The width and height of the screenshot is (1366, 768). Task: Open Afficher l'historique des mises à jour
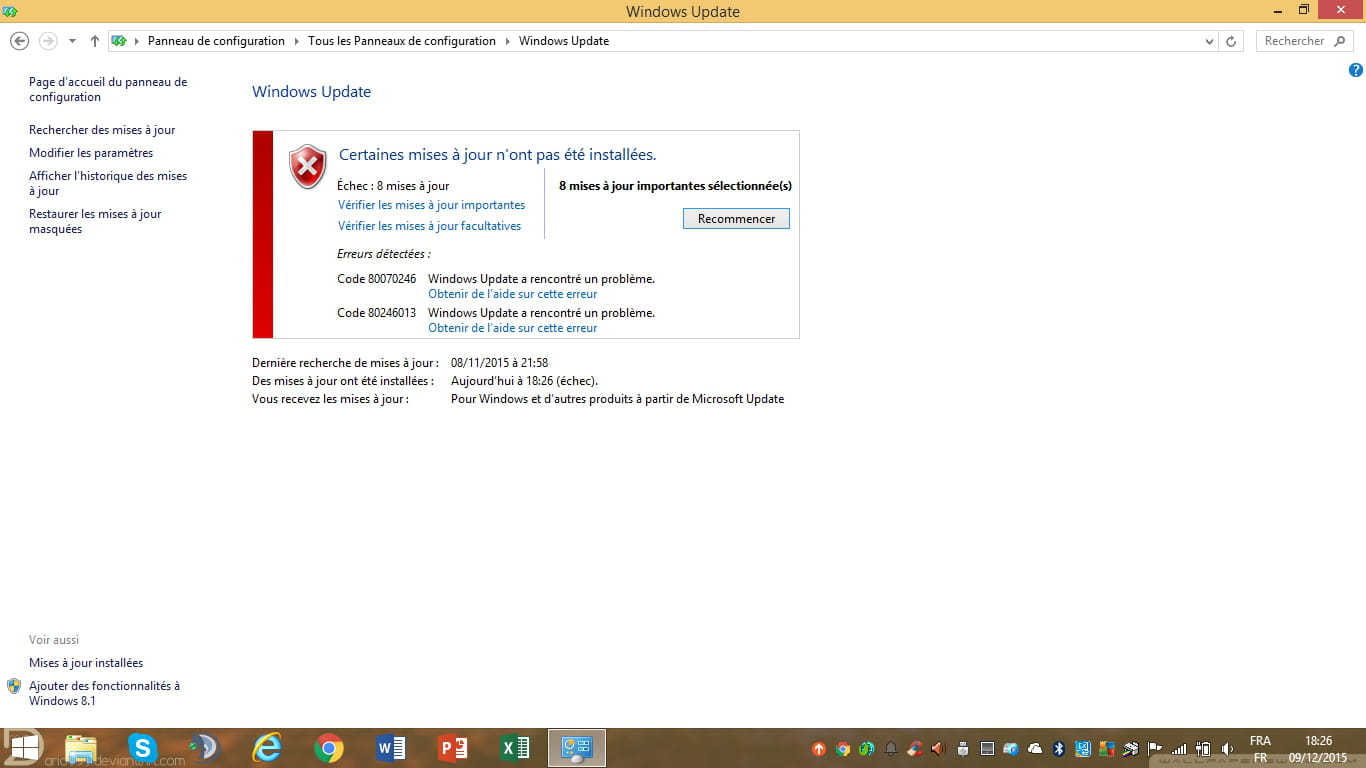point(108,183)
